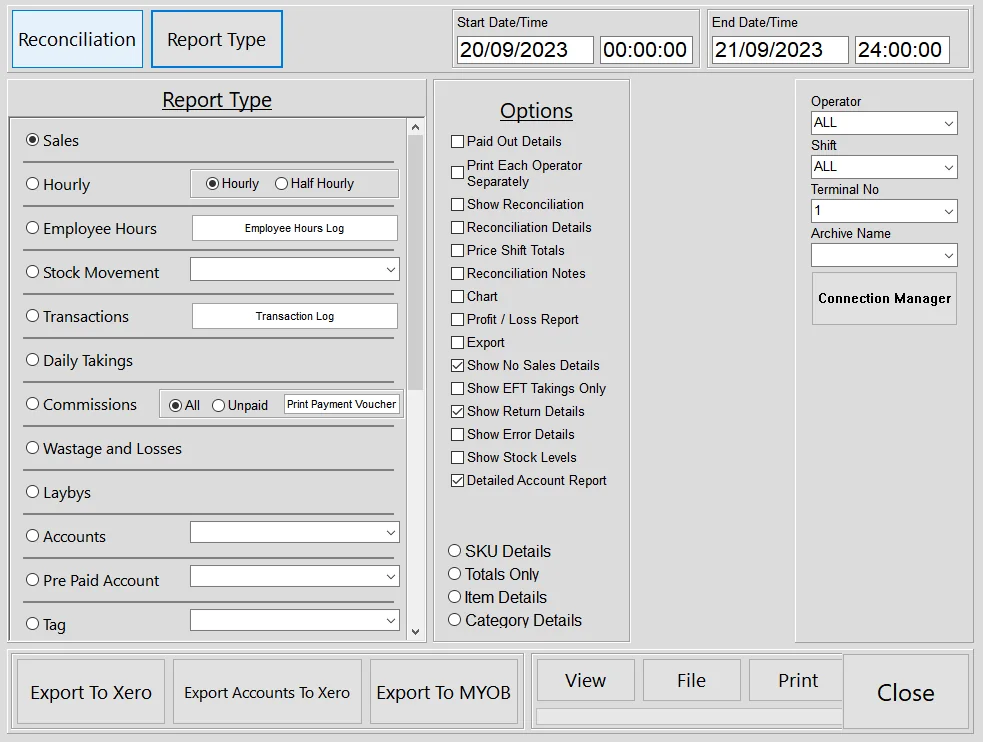The image size is (983, 742).
Task: Expand the Pre Paid Account dropdown
Action: pos(391,577)
